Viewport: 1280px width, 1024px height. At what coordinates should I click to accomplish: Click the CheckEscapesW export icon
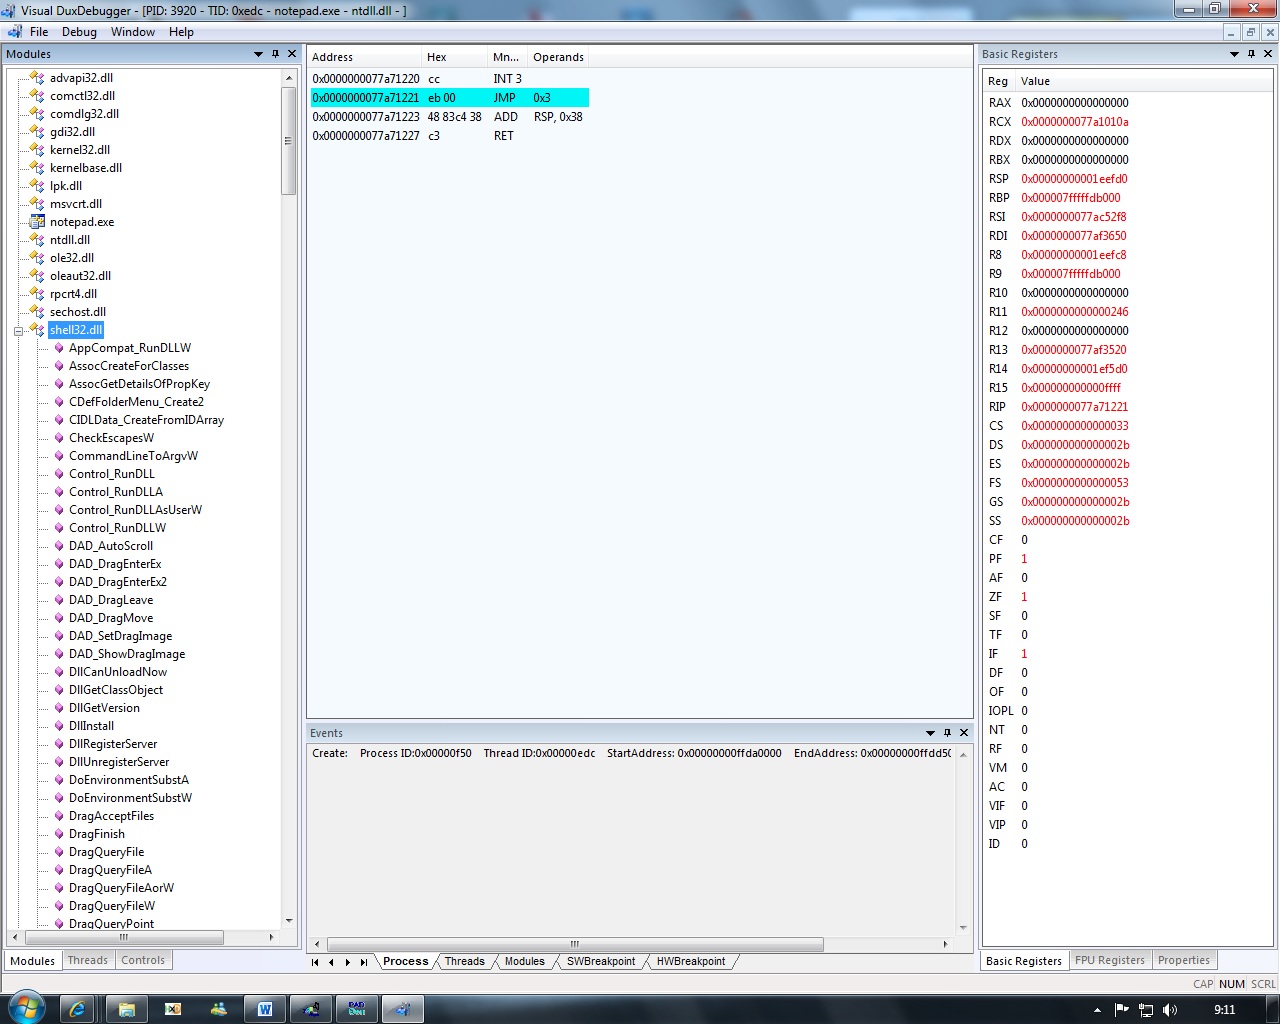click(59, 438)
